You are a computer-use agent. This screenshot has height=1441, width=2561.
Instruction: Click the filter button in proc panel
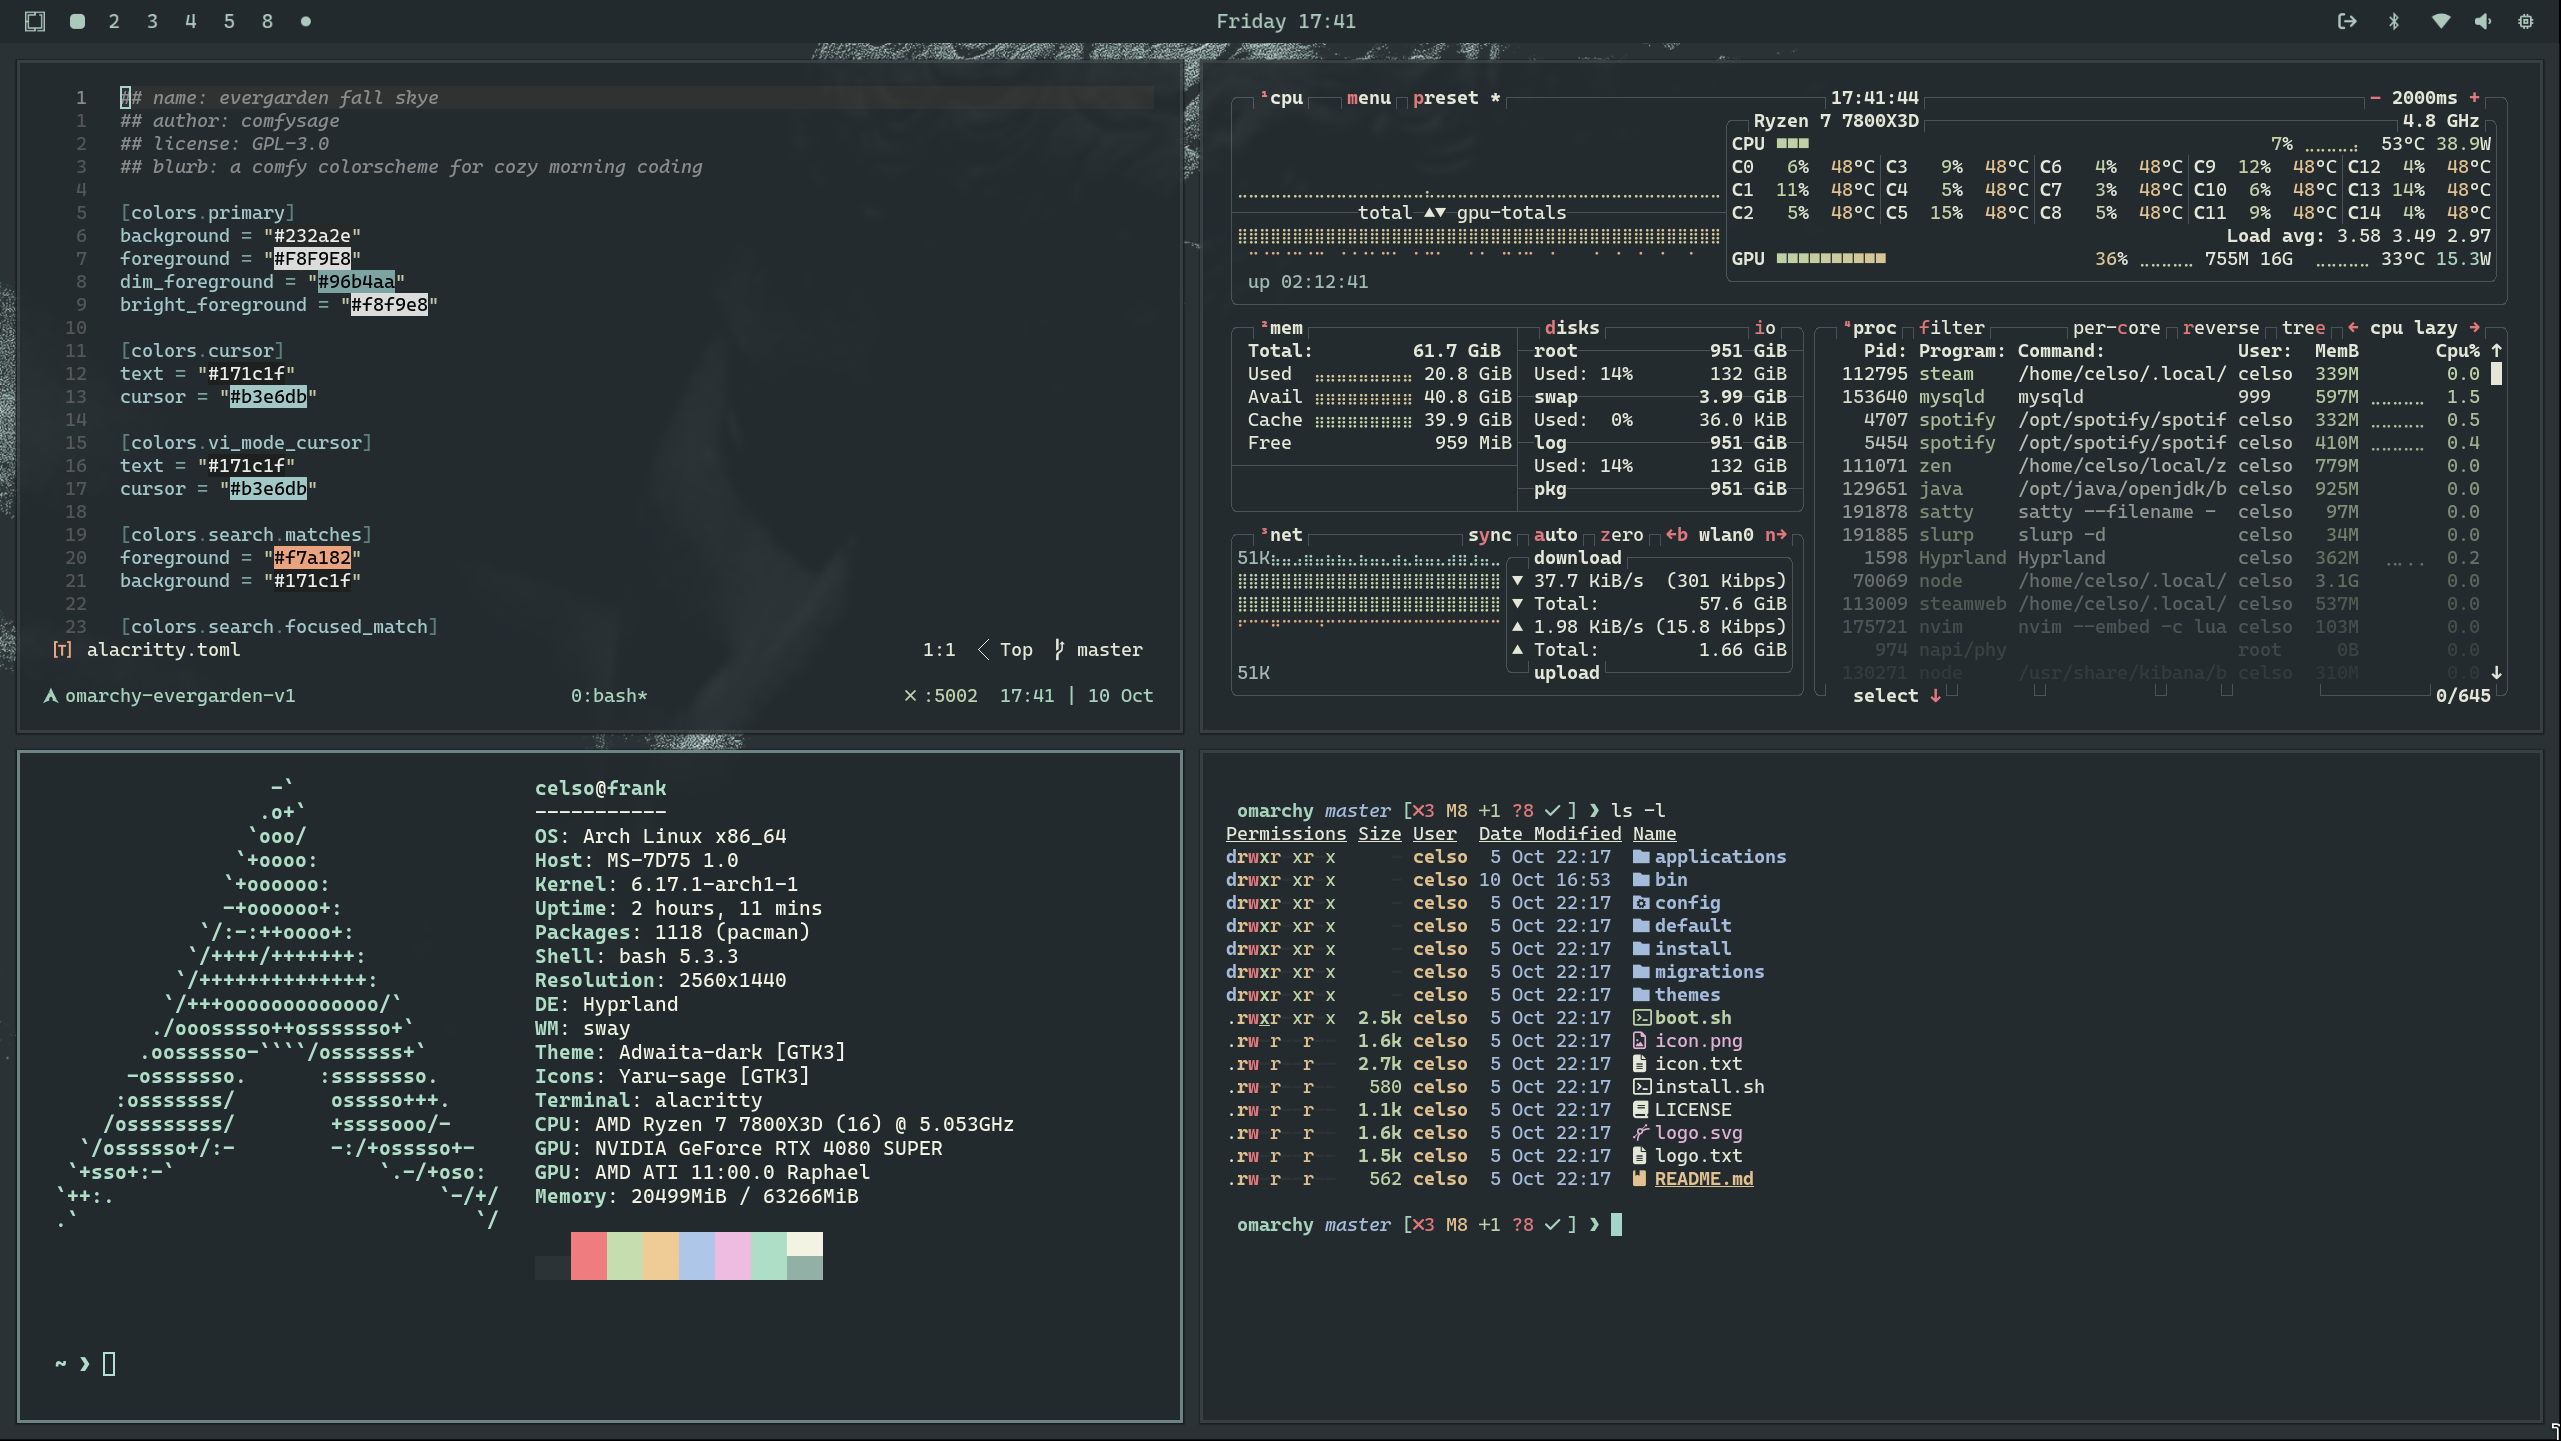click(1951, 328)
